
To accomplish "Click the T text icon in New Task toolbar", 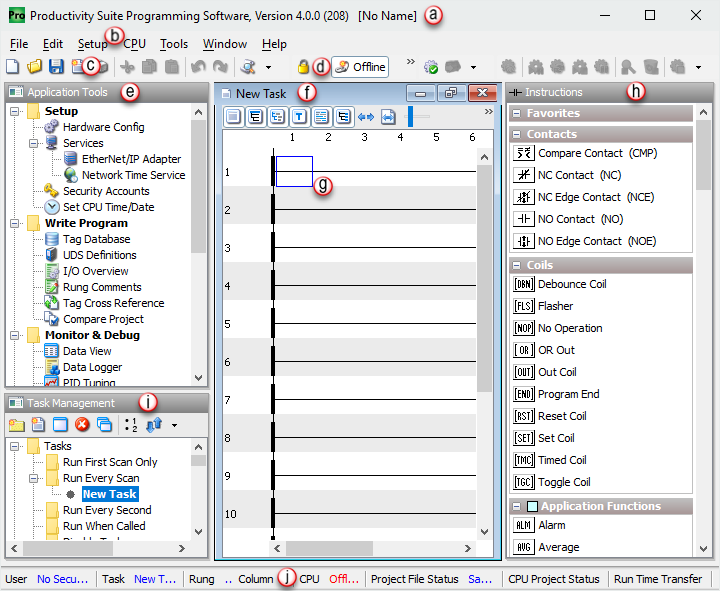I will [x=299, y=116].
